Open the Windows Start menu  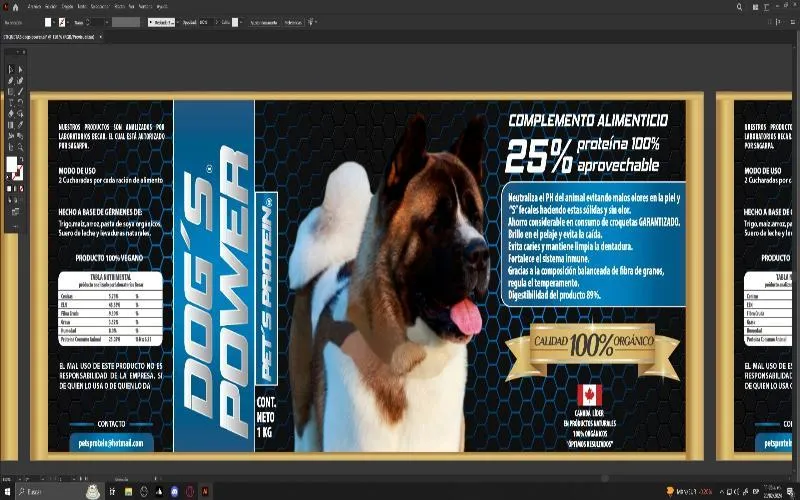(x=7, y=492)
